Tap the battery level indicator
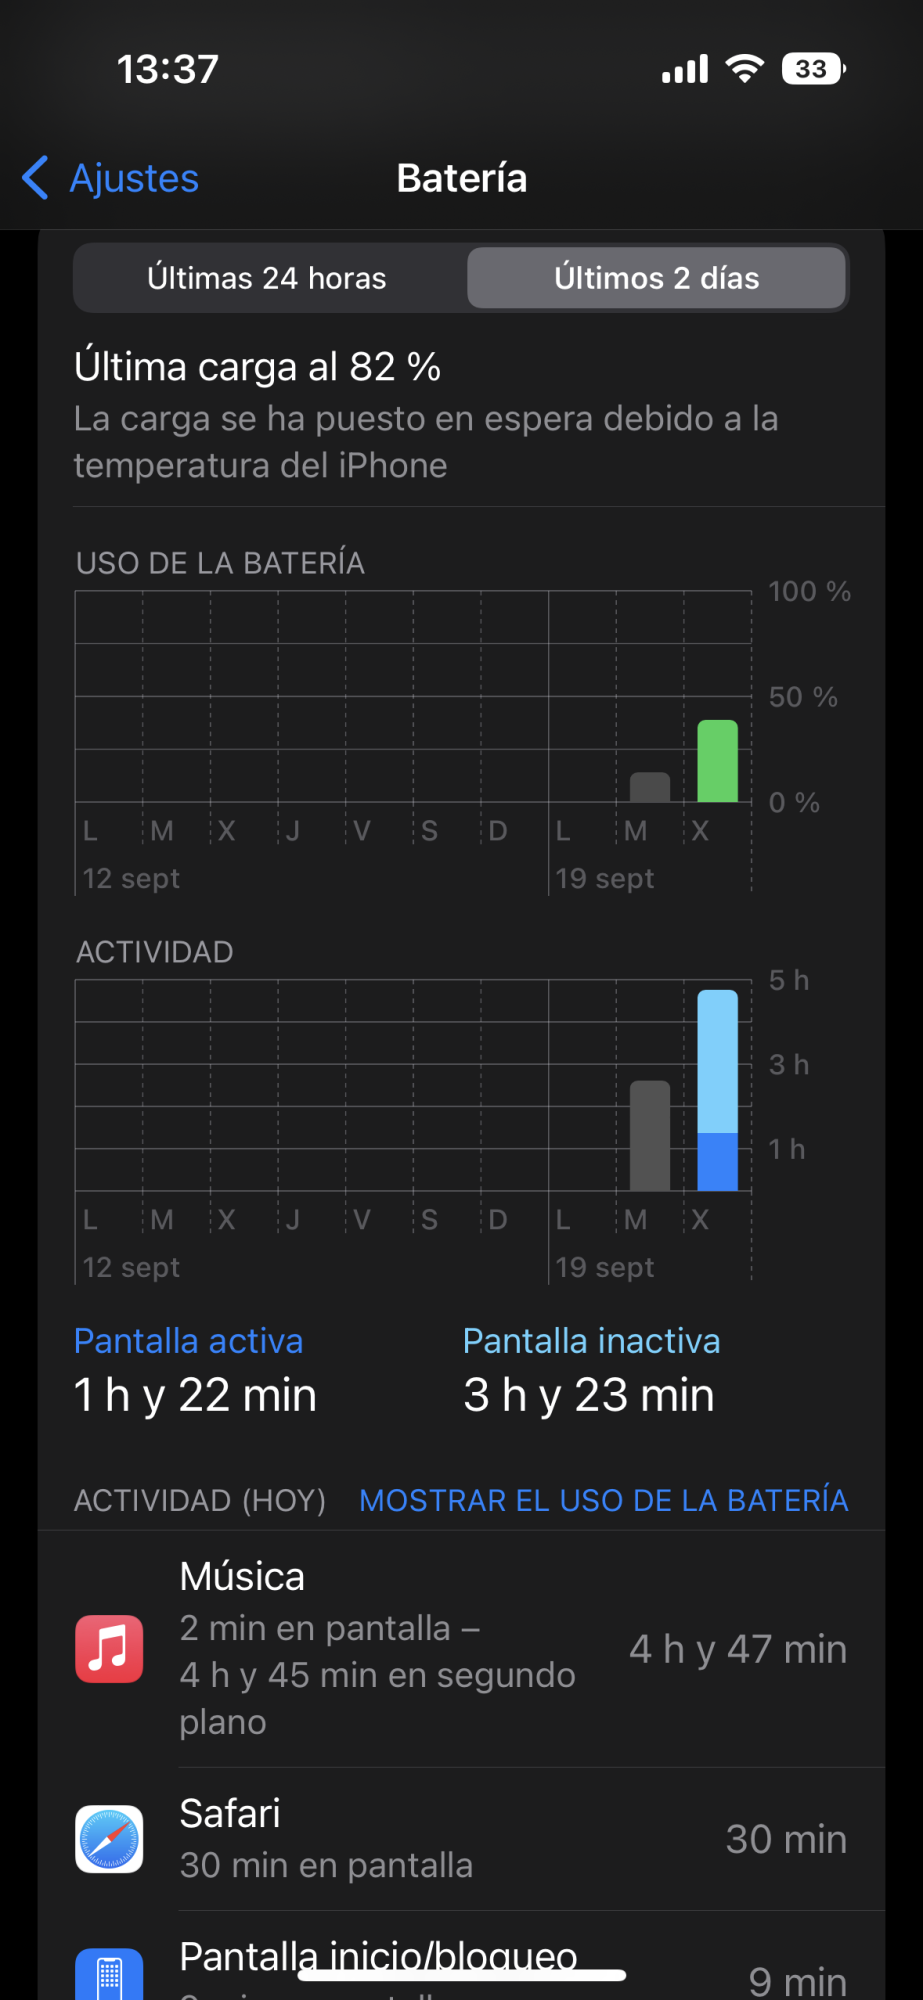Viewport: 923px width, 2000px height. [x=813, y=69]
